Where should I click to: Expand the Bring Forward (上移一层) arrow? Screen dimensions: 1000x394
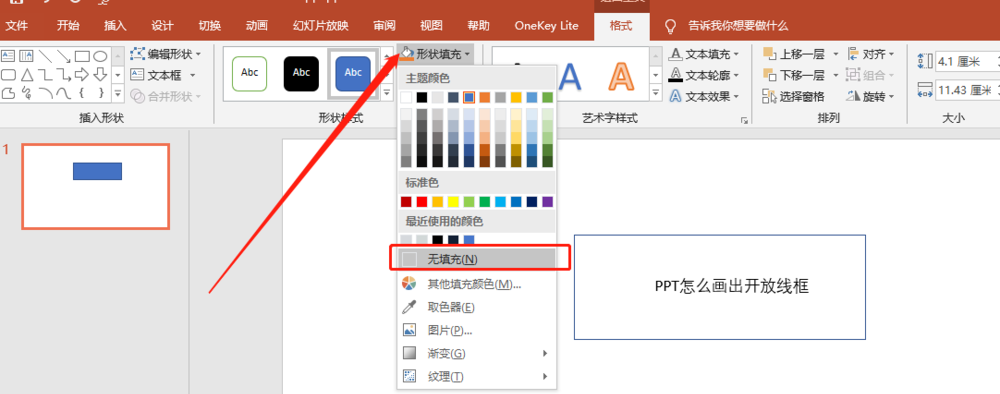tap(835, 54)
